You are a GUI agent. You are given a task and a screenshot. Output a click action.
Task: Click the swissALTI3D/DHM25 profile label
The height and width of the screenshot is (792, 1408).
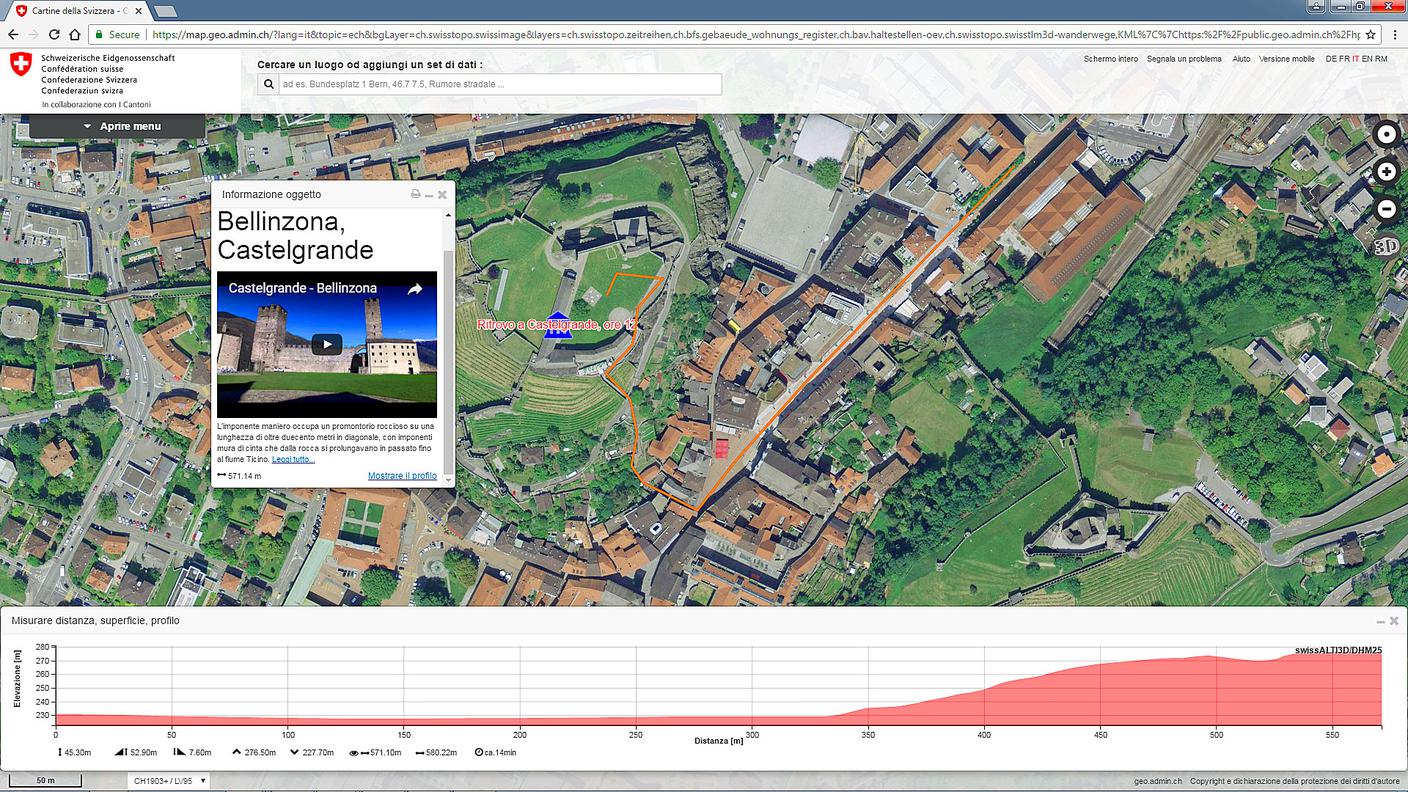pos(1338,650)
